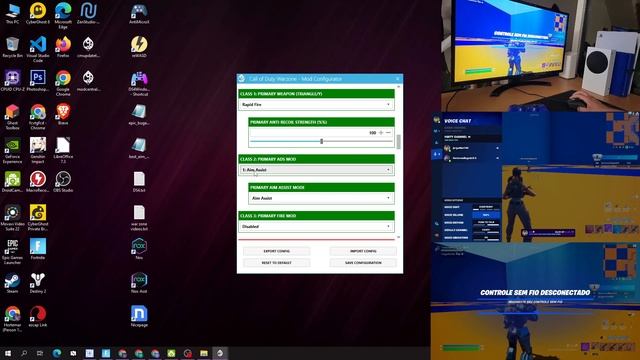The image size is (640, 360).
Task: Open CyberGhost 8 desktop icon
Action: 38,13
